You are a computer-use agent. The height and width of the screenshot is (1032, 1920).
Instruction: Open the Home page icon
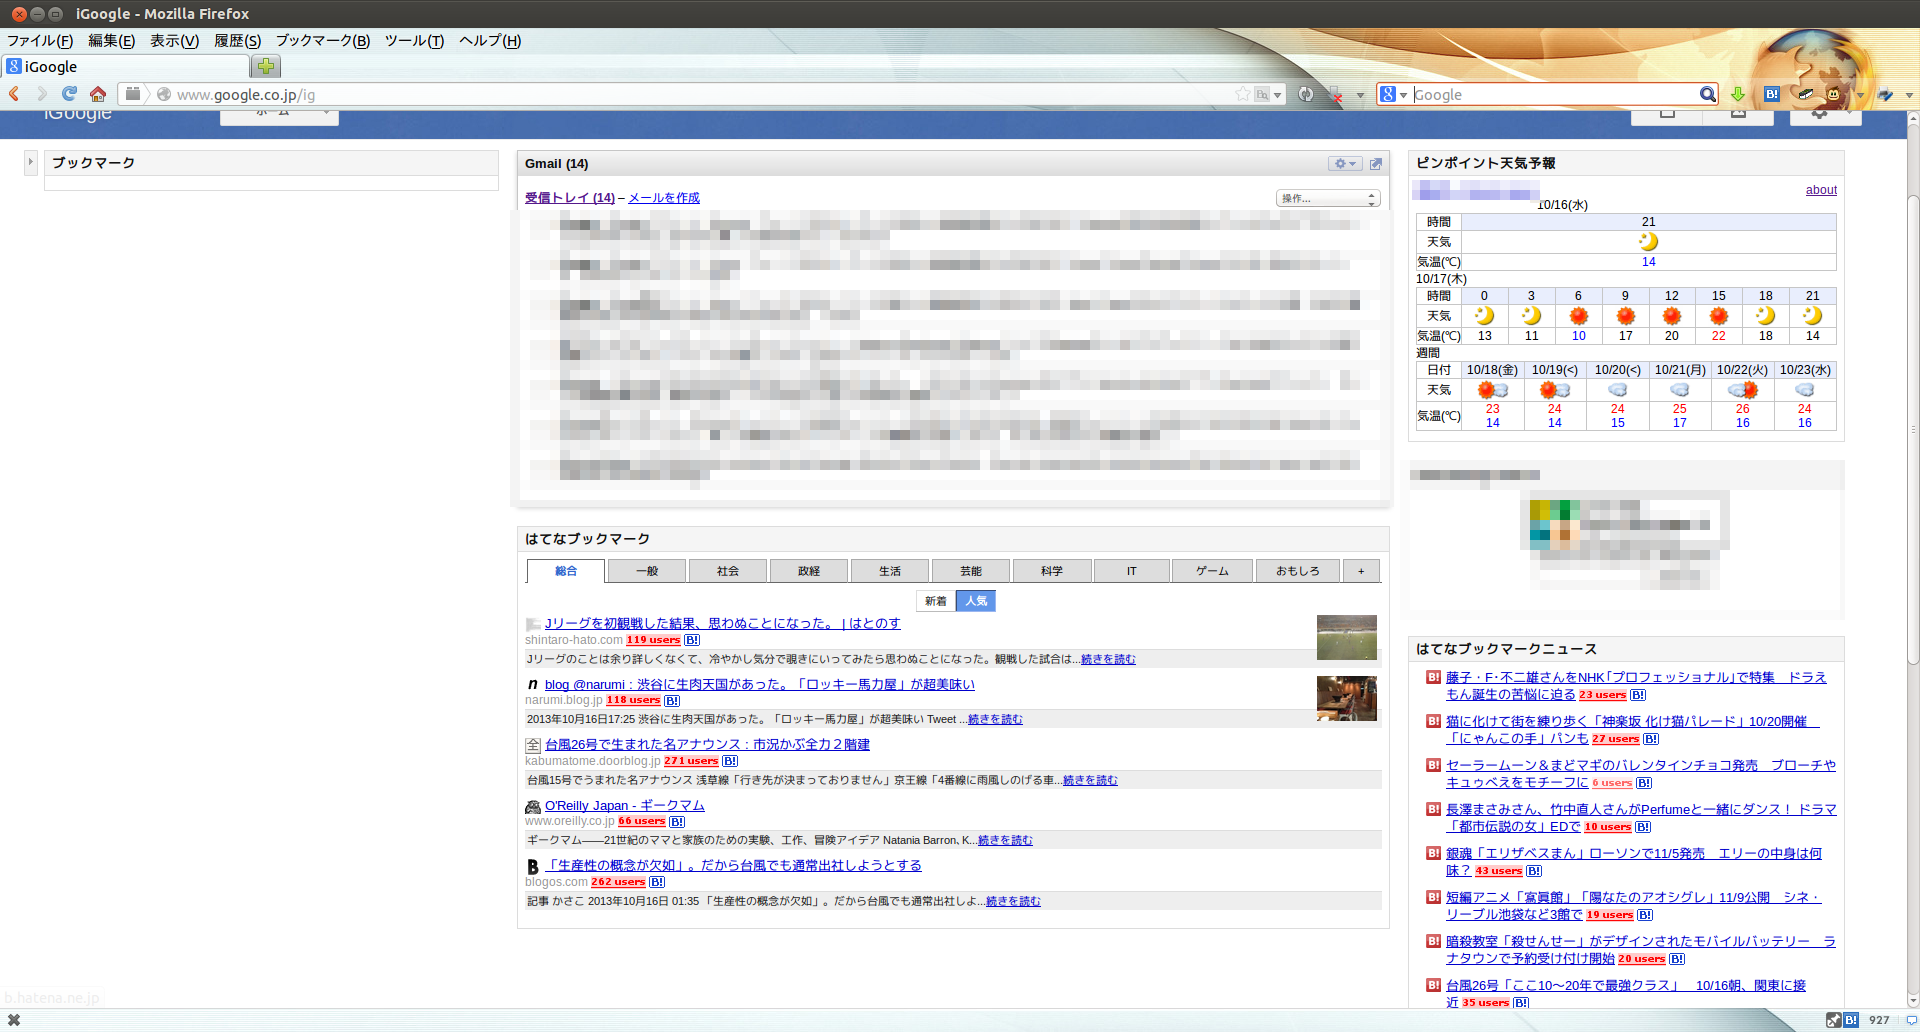coord(98,94)
